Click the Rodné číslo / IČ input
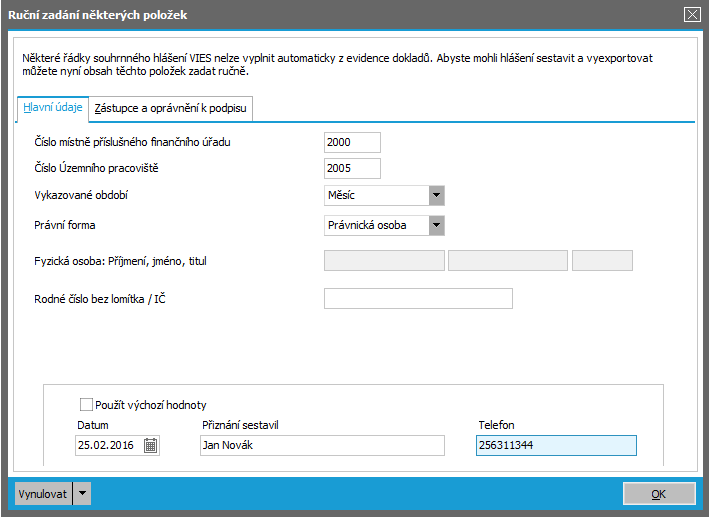 pyautogui.click(x=418, y=298)
